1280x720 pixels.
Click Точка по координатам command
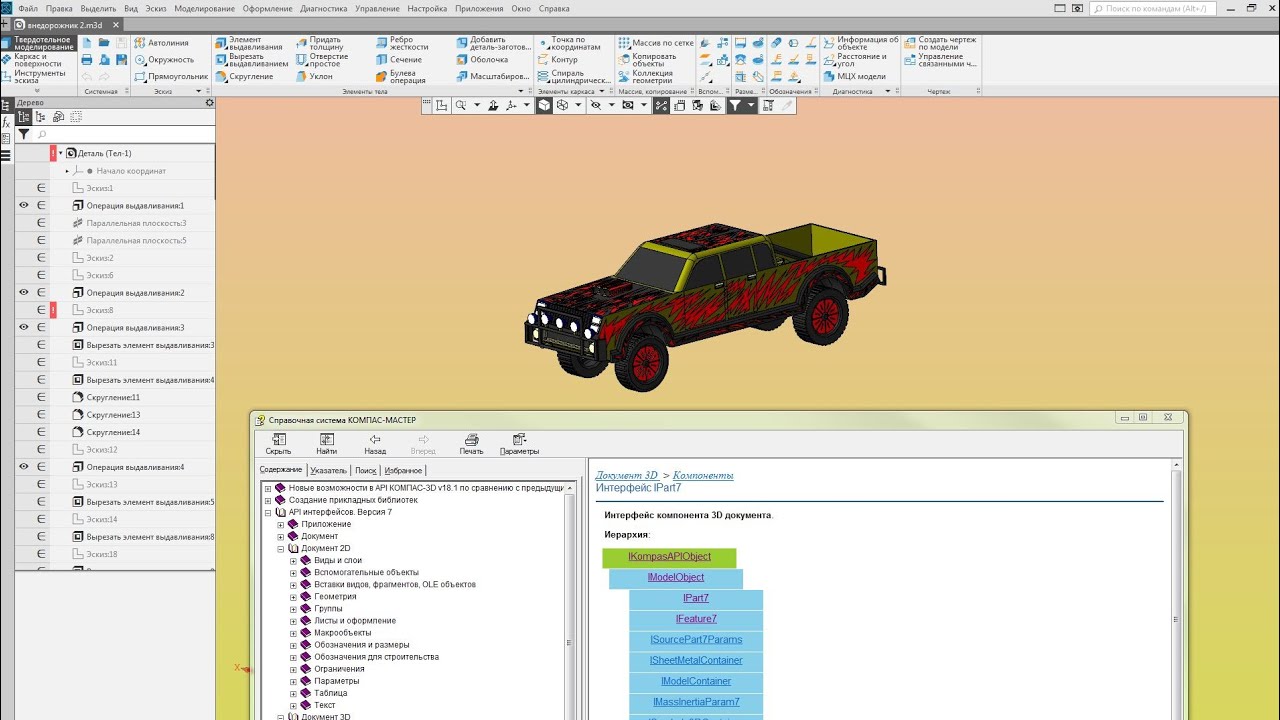(x=569, y=43)
